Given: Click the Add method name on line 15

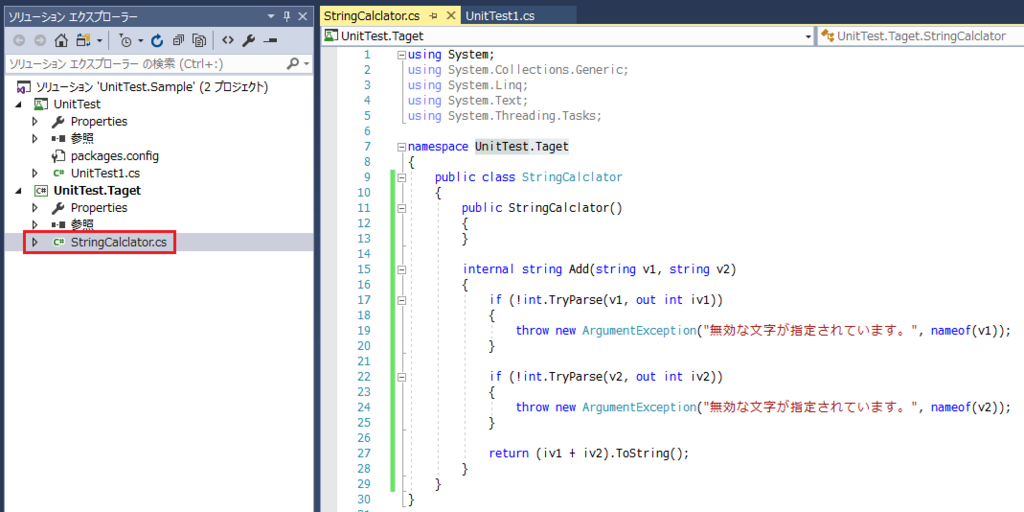Looking at the screenshot, I should coord(579,269).
